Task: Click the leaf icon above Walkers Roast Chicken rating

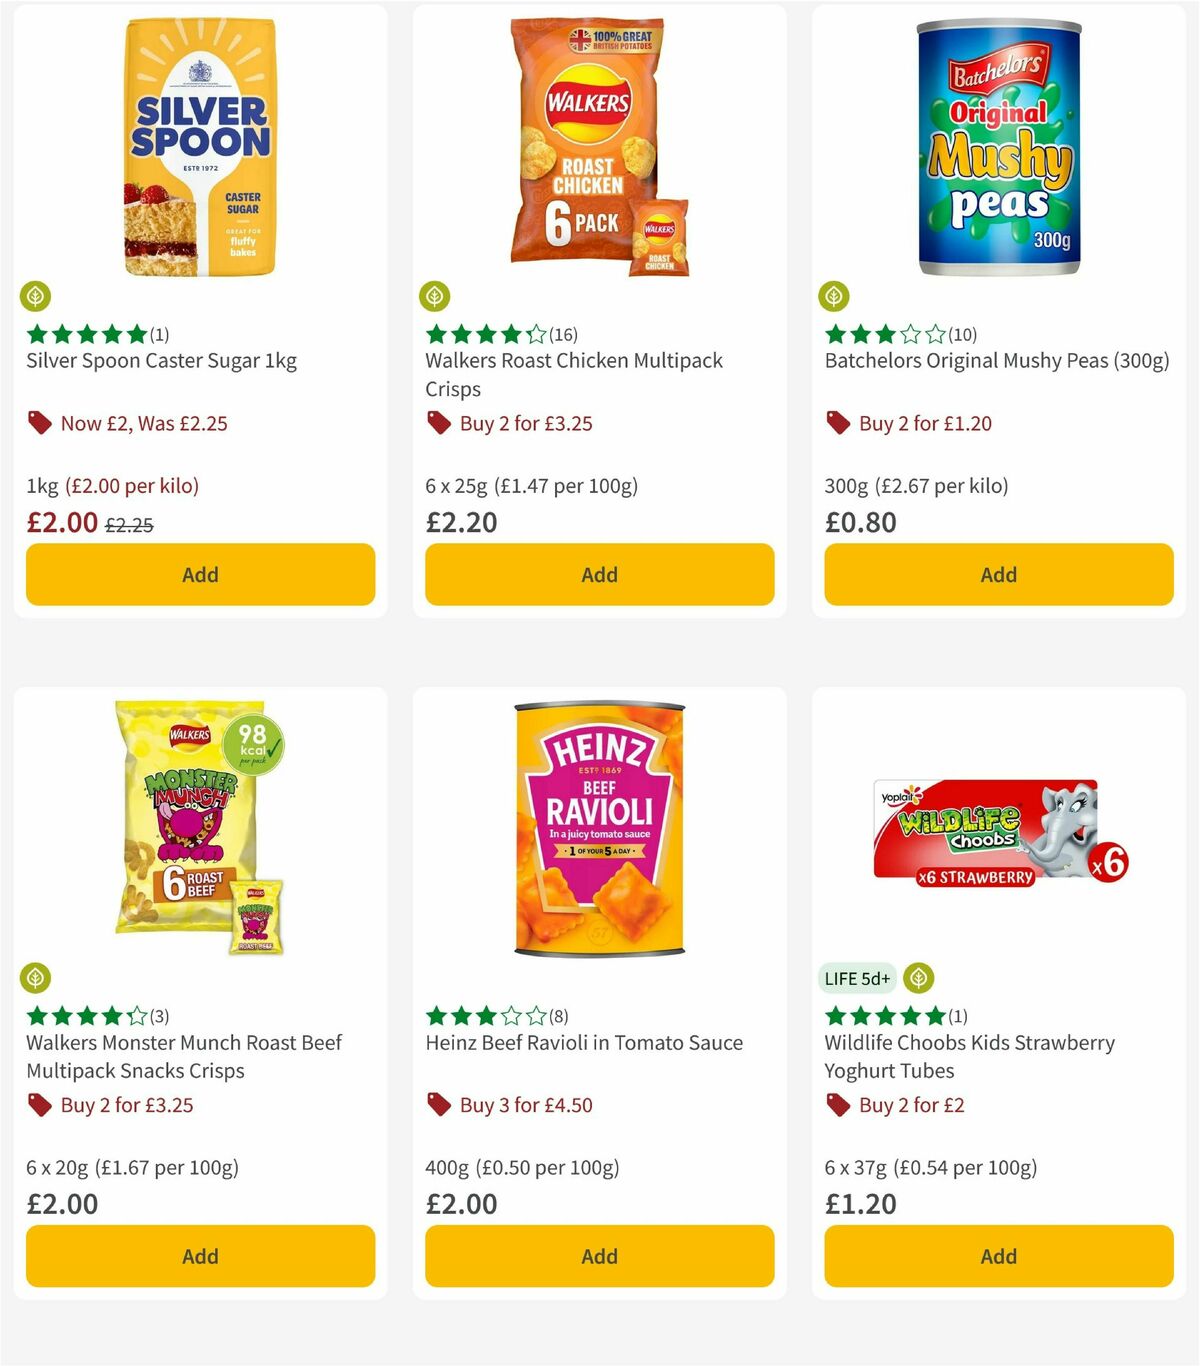Action: click(436, 296)
